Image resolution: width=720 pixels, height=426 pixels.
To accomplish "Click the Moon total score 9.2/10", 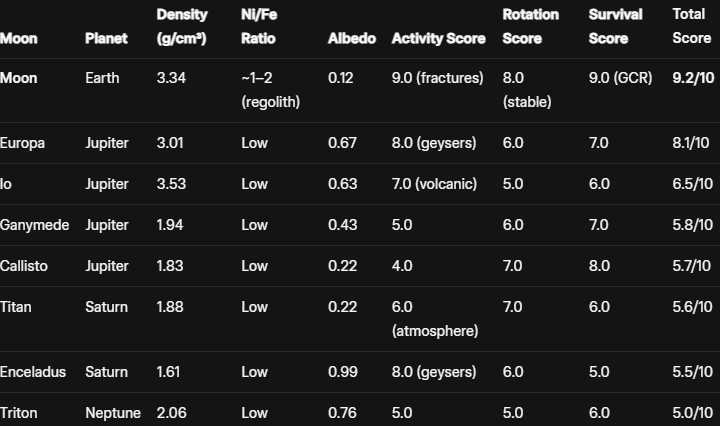I will pyautogui.click(x=693, y=78).
